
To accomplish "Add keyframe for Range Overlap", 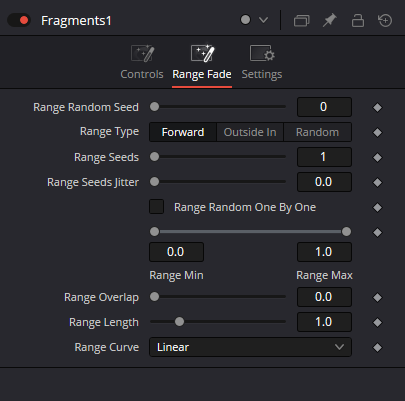I will [377, 297].
